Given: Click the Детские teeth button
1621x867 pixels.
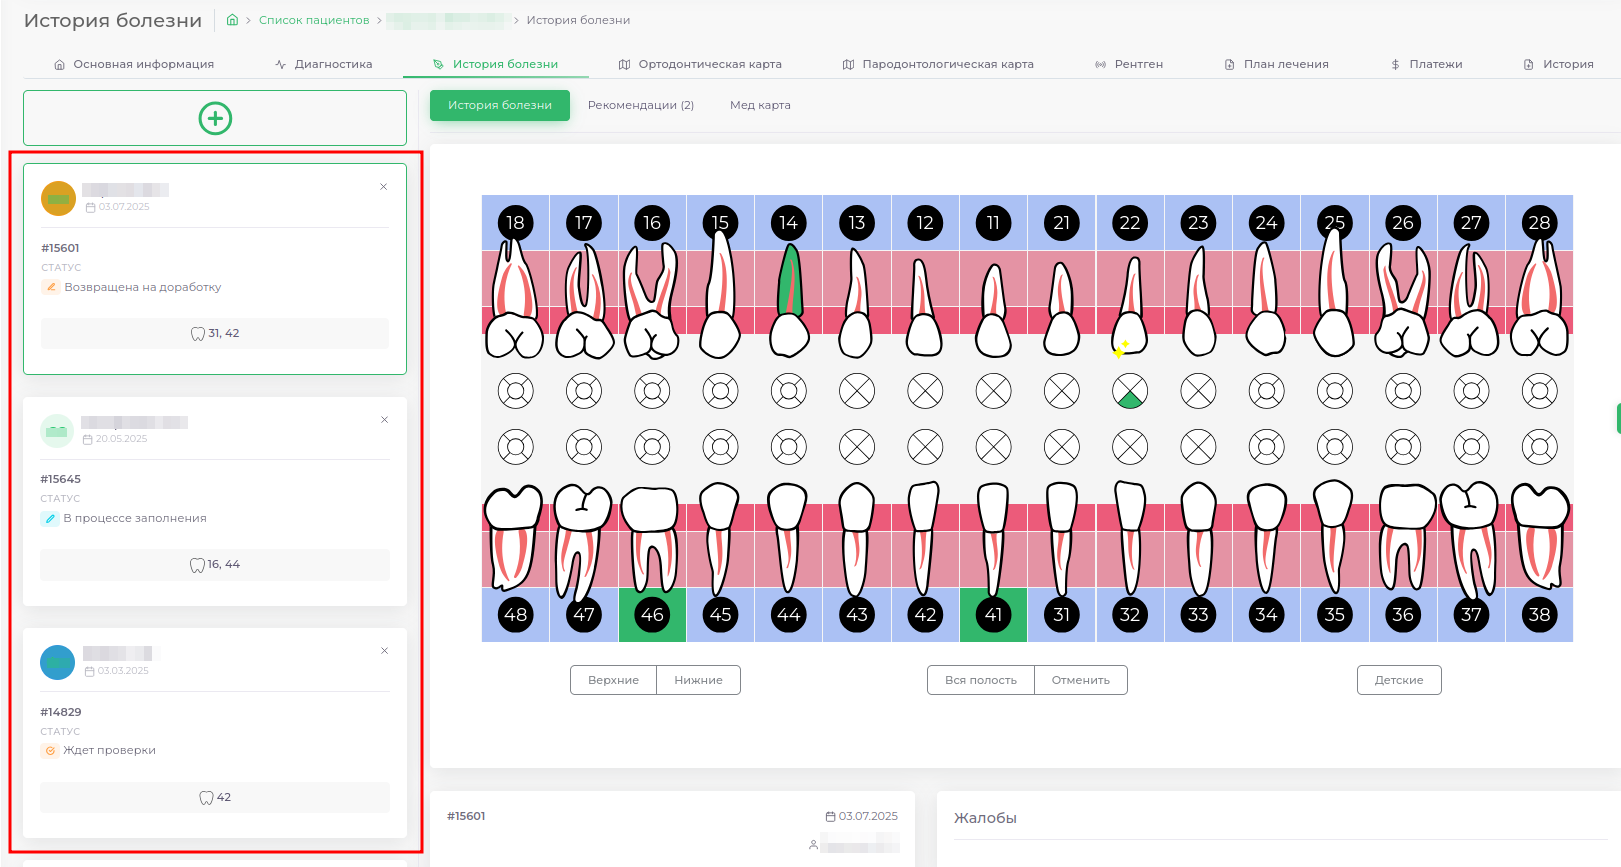Looking at the screenshot, I should tap(1398, 680).
